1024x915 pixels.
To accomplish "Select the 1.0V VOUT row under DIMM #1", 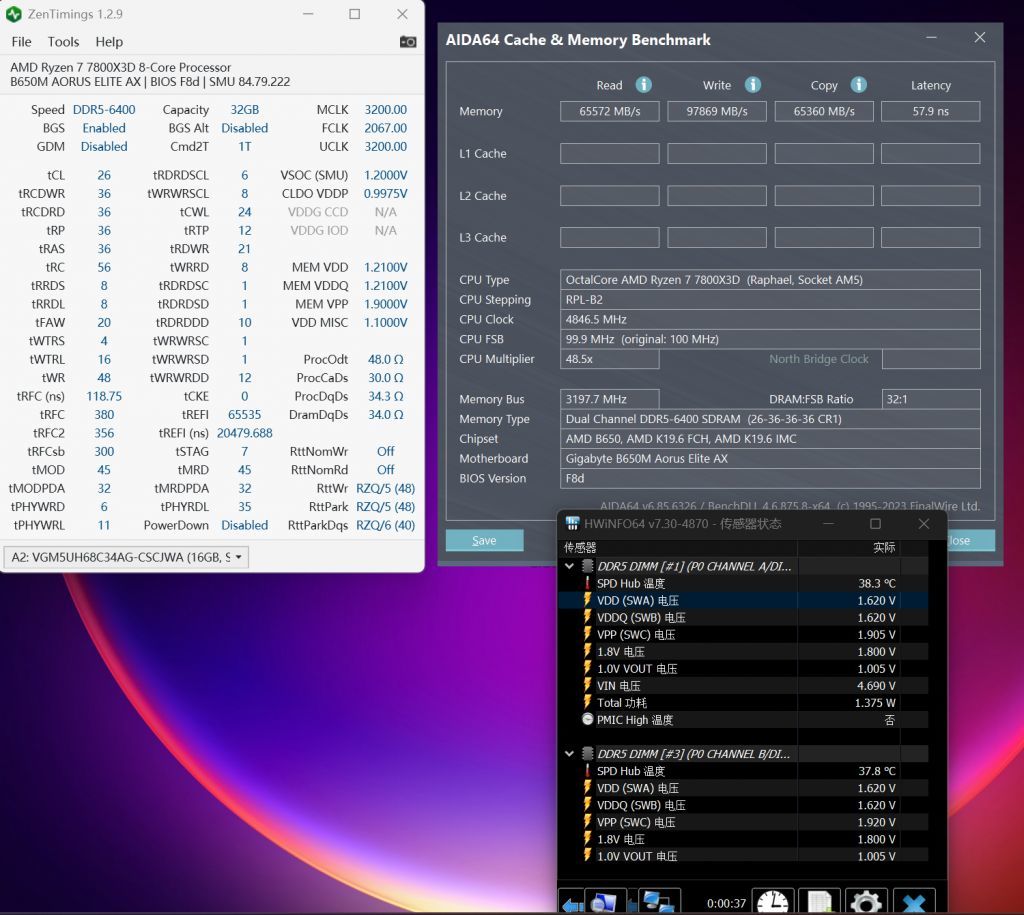I will coord(743,668).
